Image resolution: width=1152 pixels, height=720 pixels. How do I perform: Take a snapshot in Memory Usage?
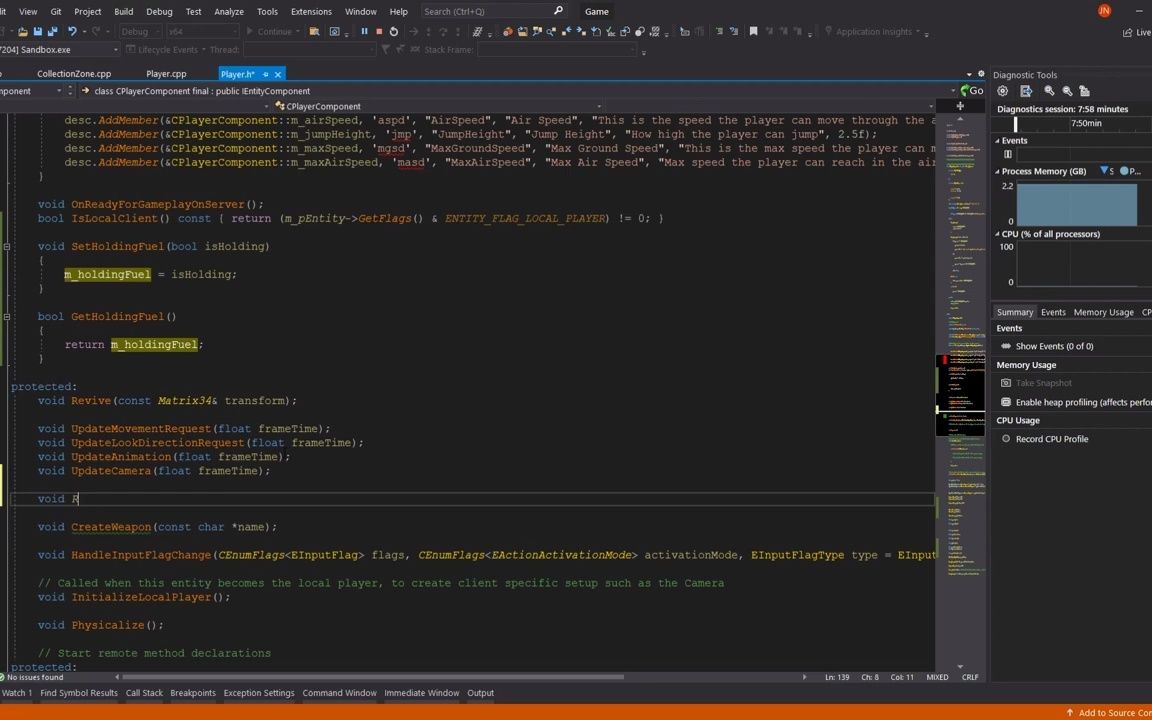tap(1043, 382)
